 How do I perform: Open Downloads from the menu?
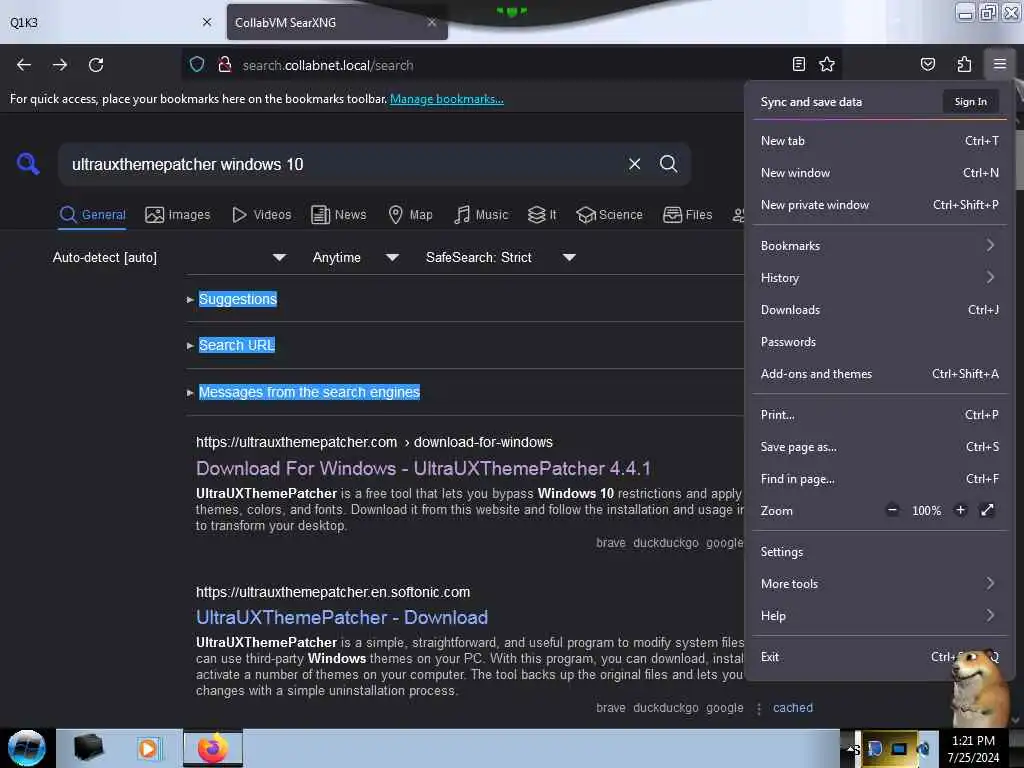878,310
